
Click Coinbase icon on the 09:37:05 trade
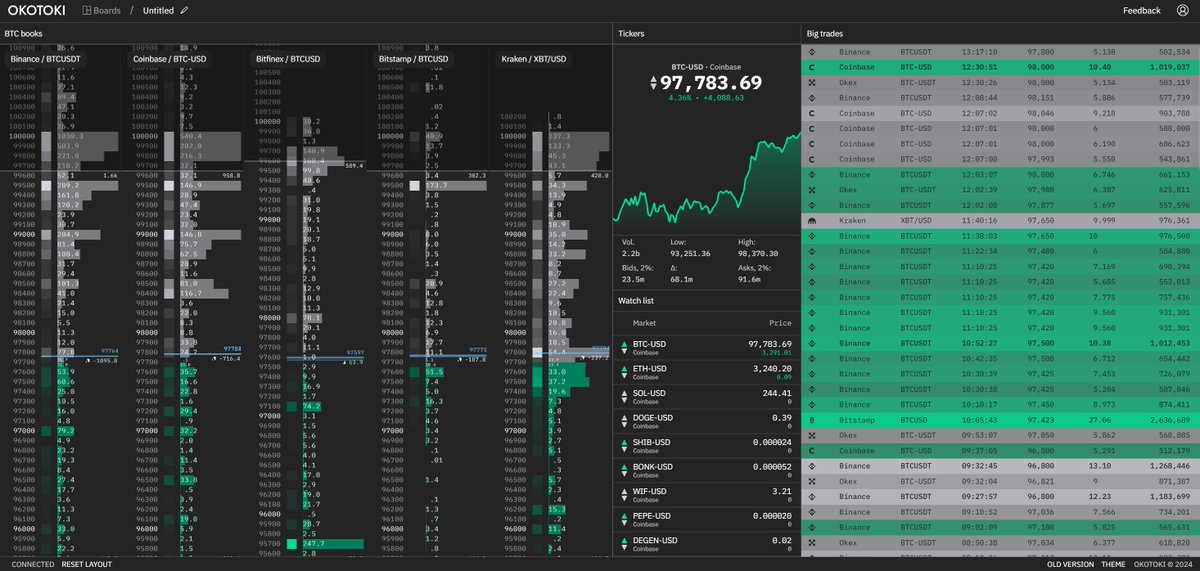[813, 451]
